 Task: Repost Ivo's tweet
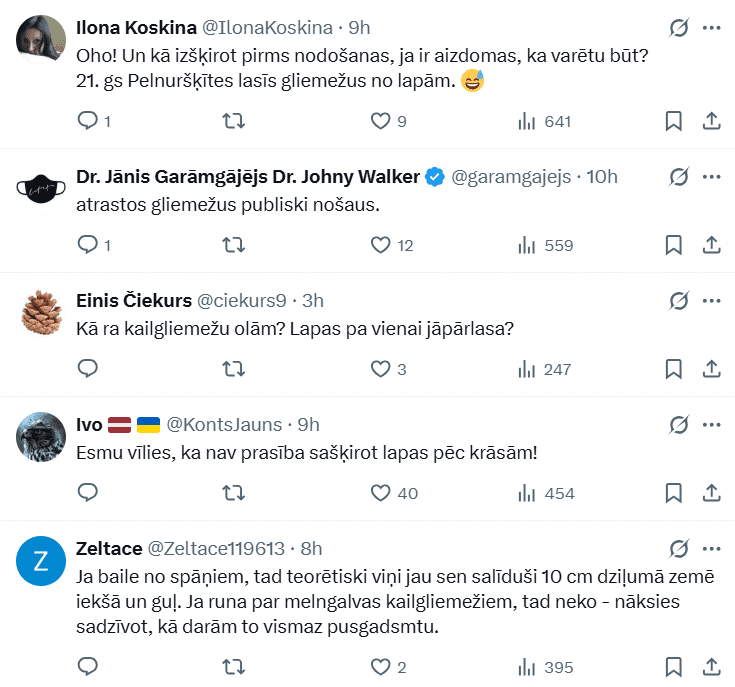pos(232,493)
